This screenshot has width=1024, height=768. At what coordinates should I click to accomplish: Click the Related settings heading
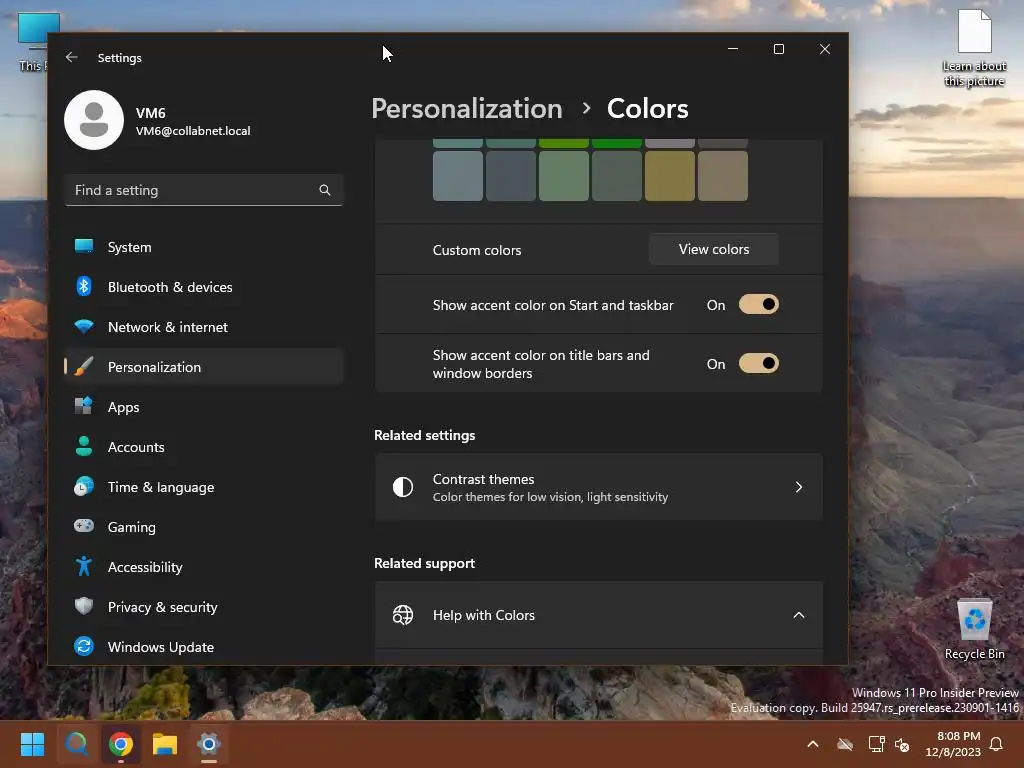[x=424, y=436]
